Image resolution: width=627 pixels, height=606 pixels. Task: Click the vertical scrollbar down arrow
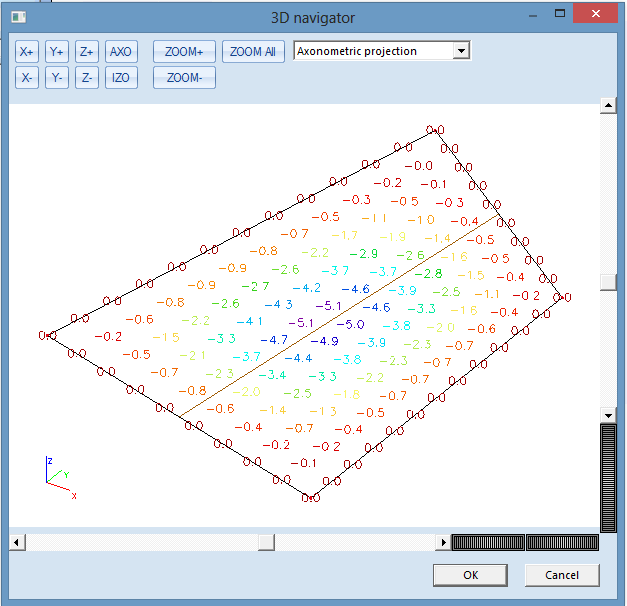(607, 414)
